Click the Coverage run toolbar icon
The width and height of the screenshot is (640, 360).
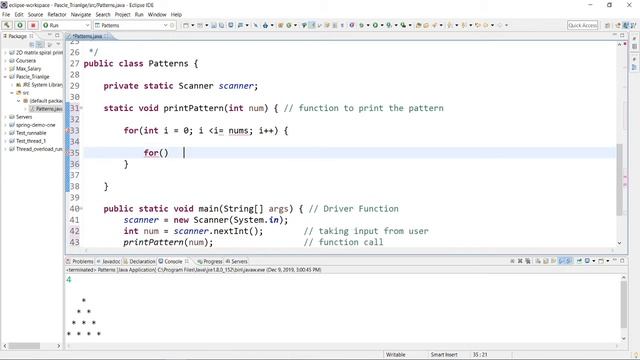389,25
